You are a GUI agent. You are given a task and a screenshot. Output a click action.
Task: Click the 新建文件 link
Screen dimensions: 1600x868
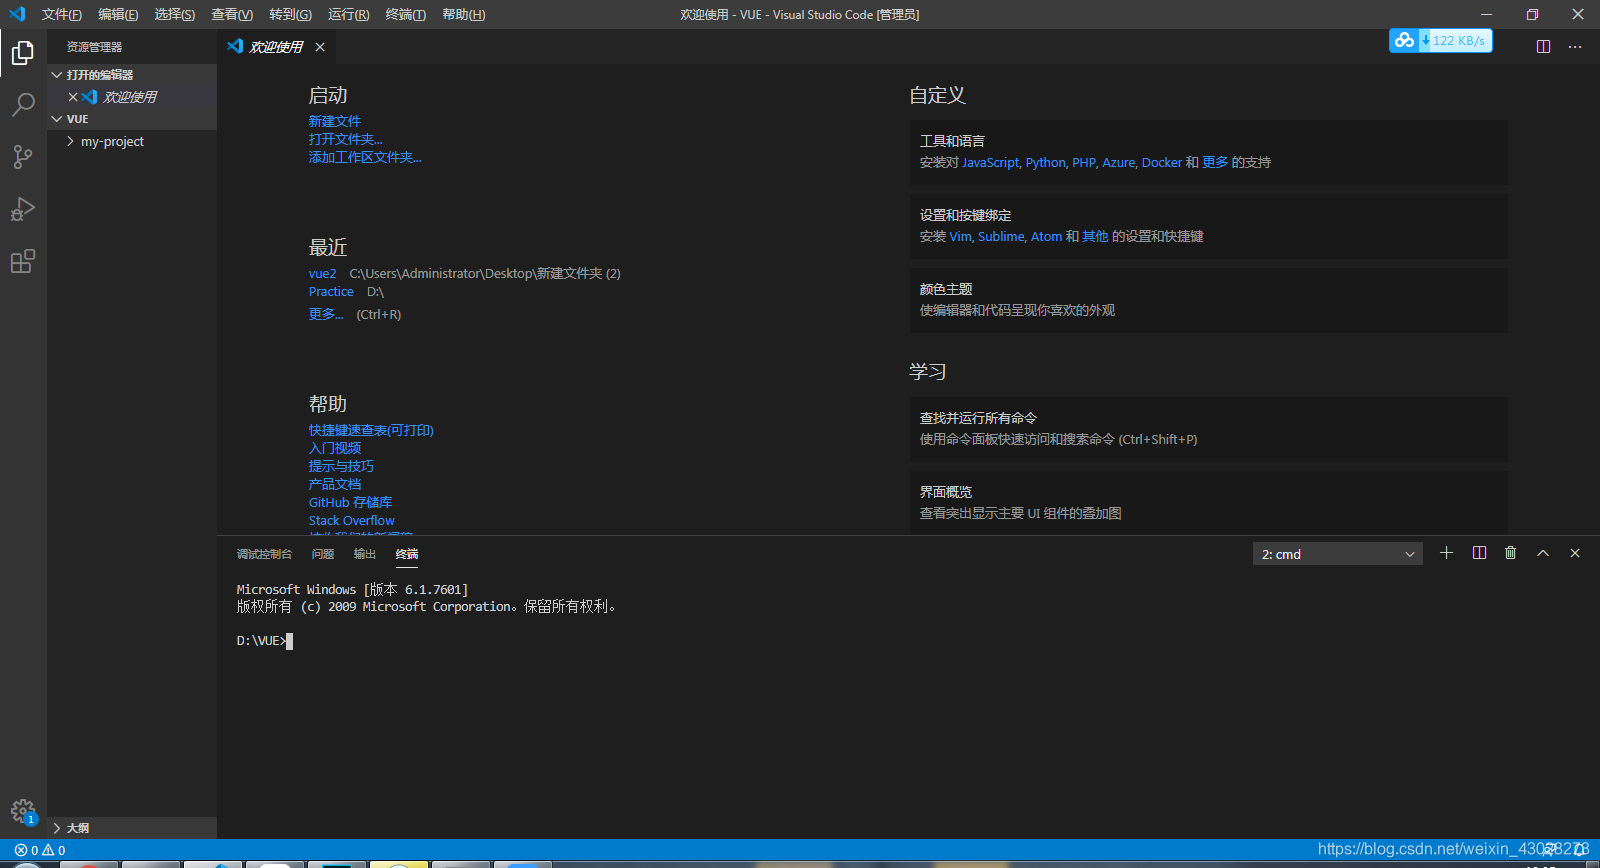(335, 122)
